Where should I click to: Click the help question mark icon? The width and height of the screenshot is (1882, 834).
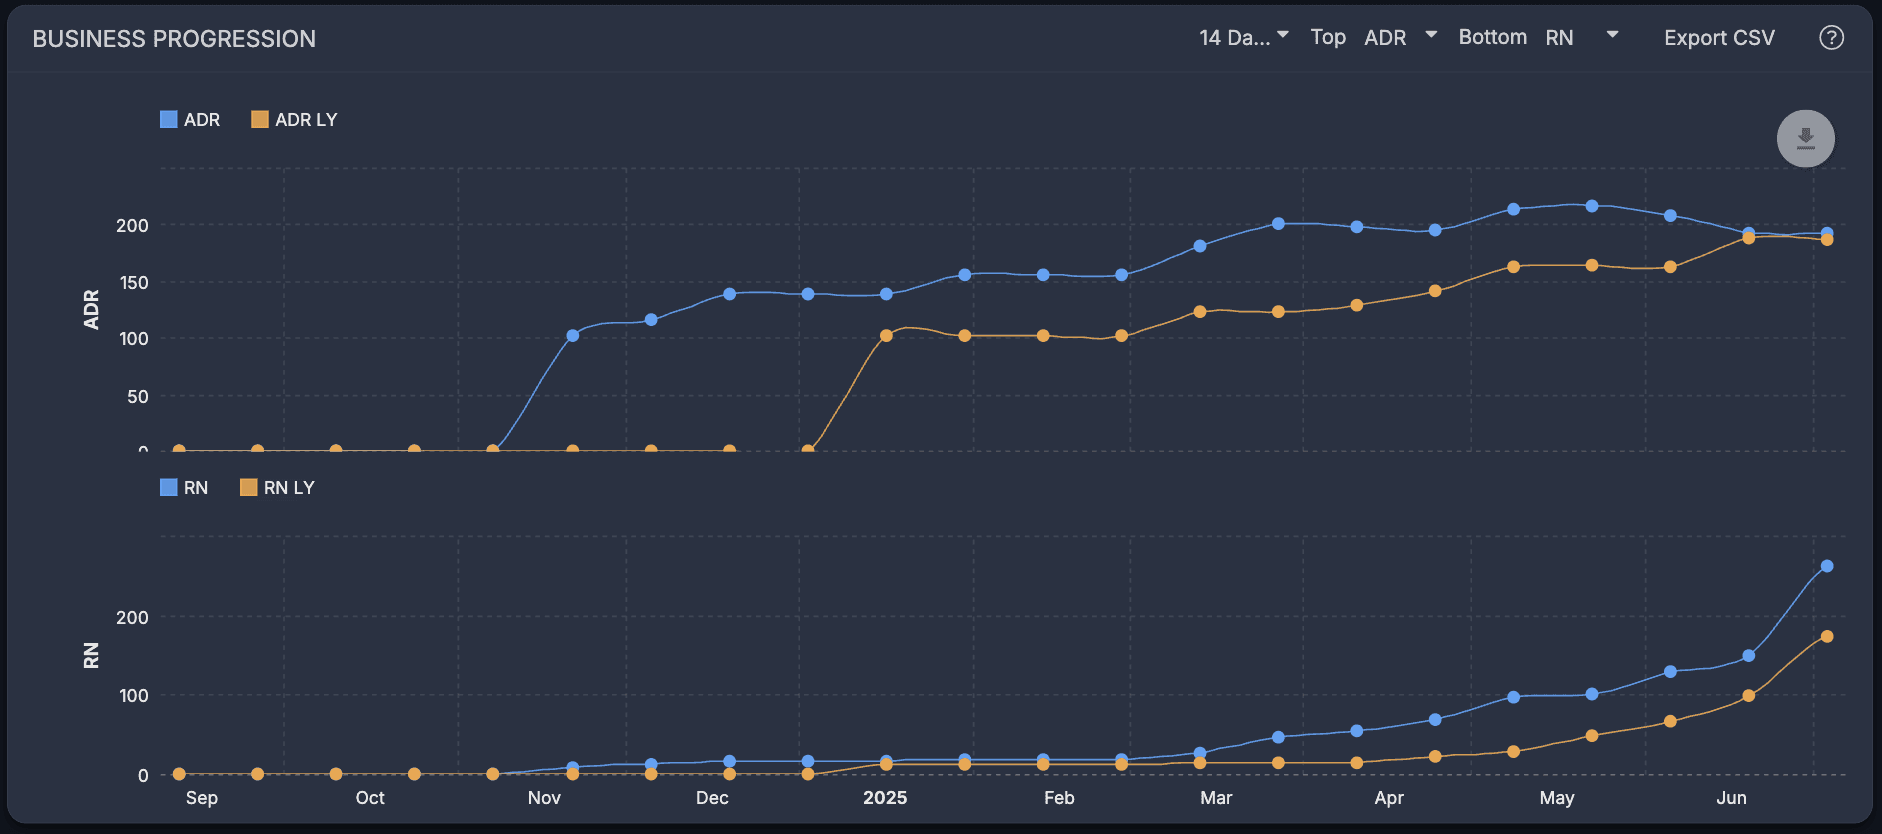pyautogui.click(x=1831, y=38)
